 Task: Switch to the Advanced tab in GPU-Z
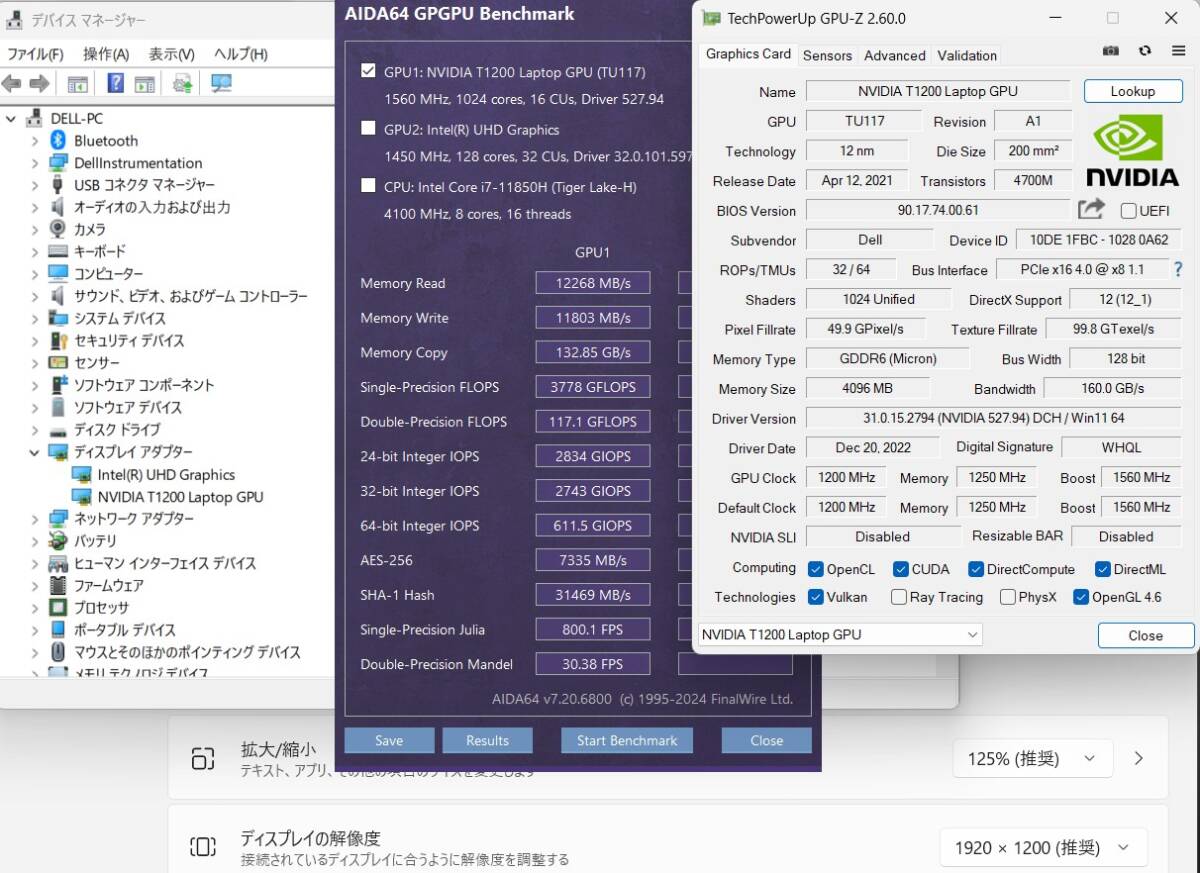click(894, 55)
